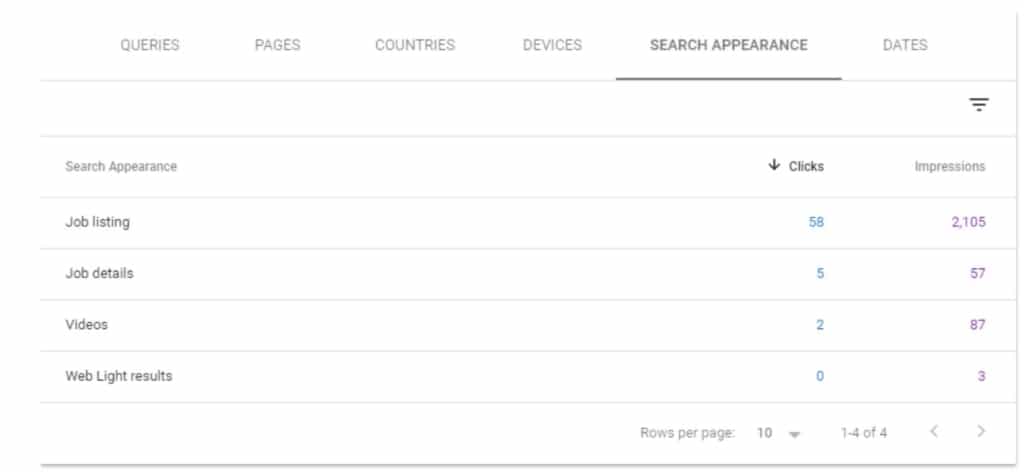Open the Job details row
Viewport: 1024px width, 472px height.
coord(99,273)
